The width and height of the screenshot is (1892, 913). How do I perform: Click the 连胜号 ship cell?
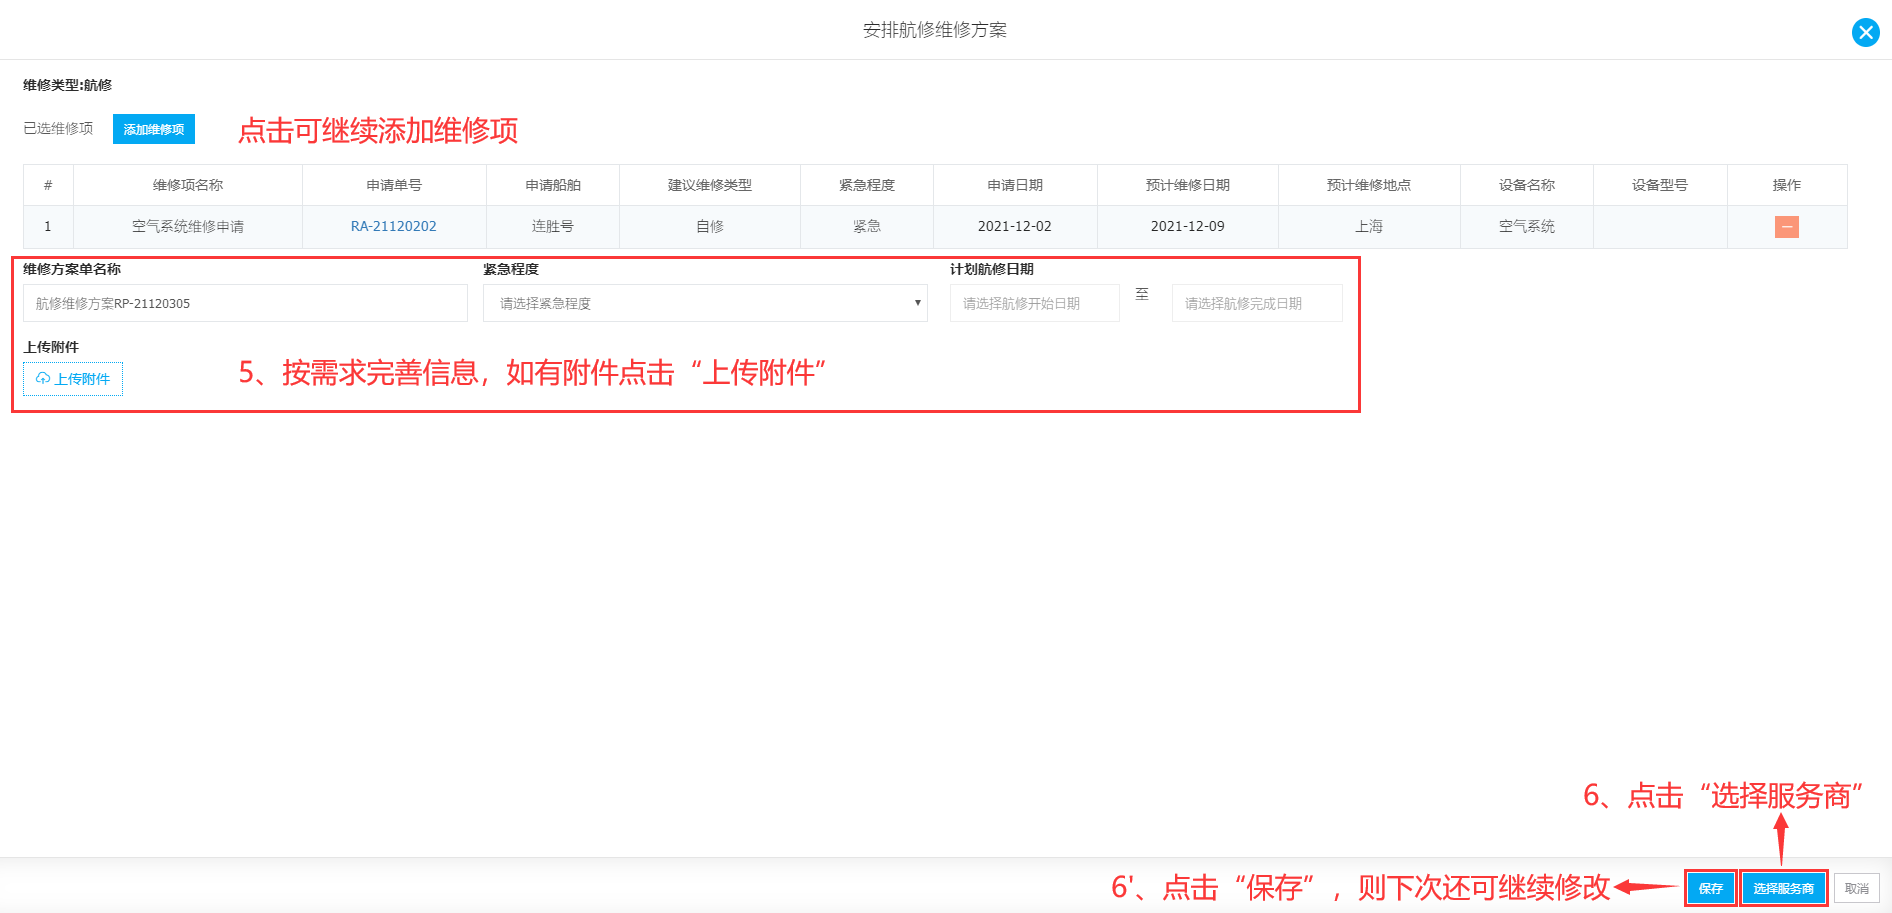[x=553, y=227]
